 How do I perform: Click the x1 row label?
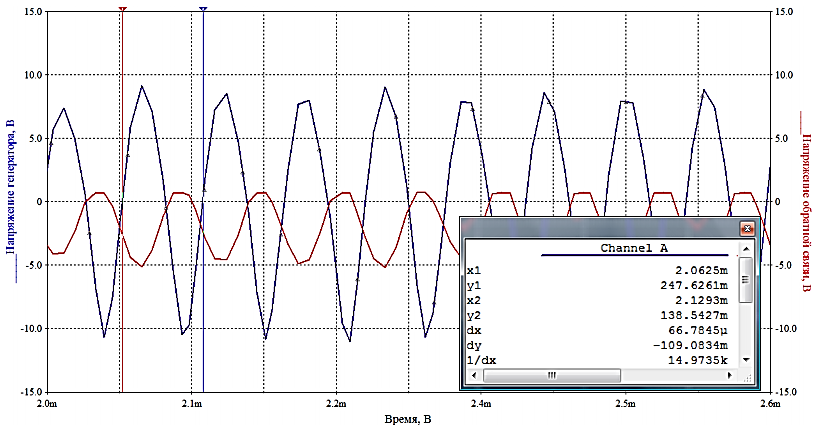pos(474,271)
